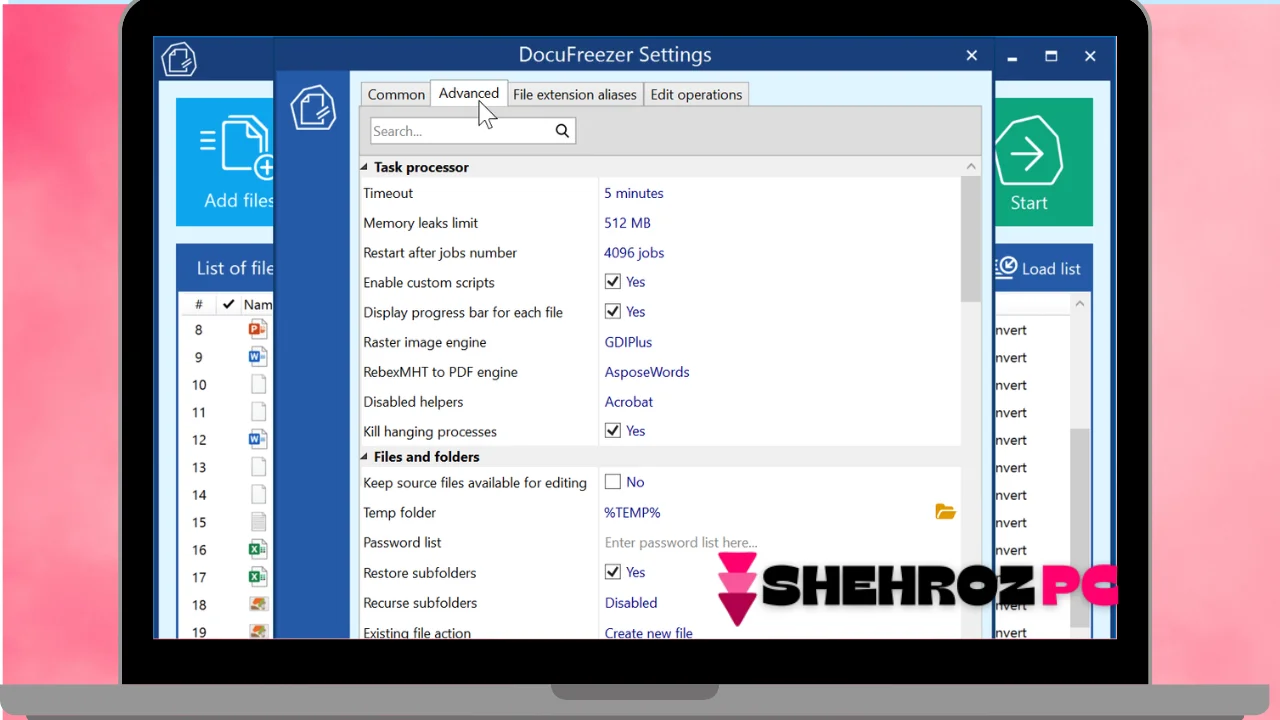Change Memory leaks limit 512 MB value
The width and height of the screenshot is (1280, 720).
click(x=627, y=223)
